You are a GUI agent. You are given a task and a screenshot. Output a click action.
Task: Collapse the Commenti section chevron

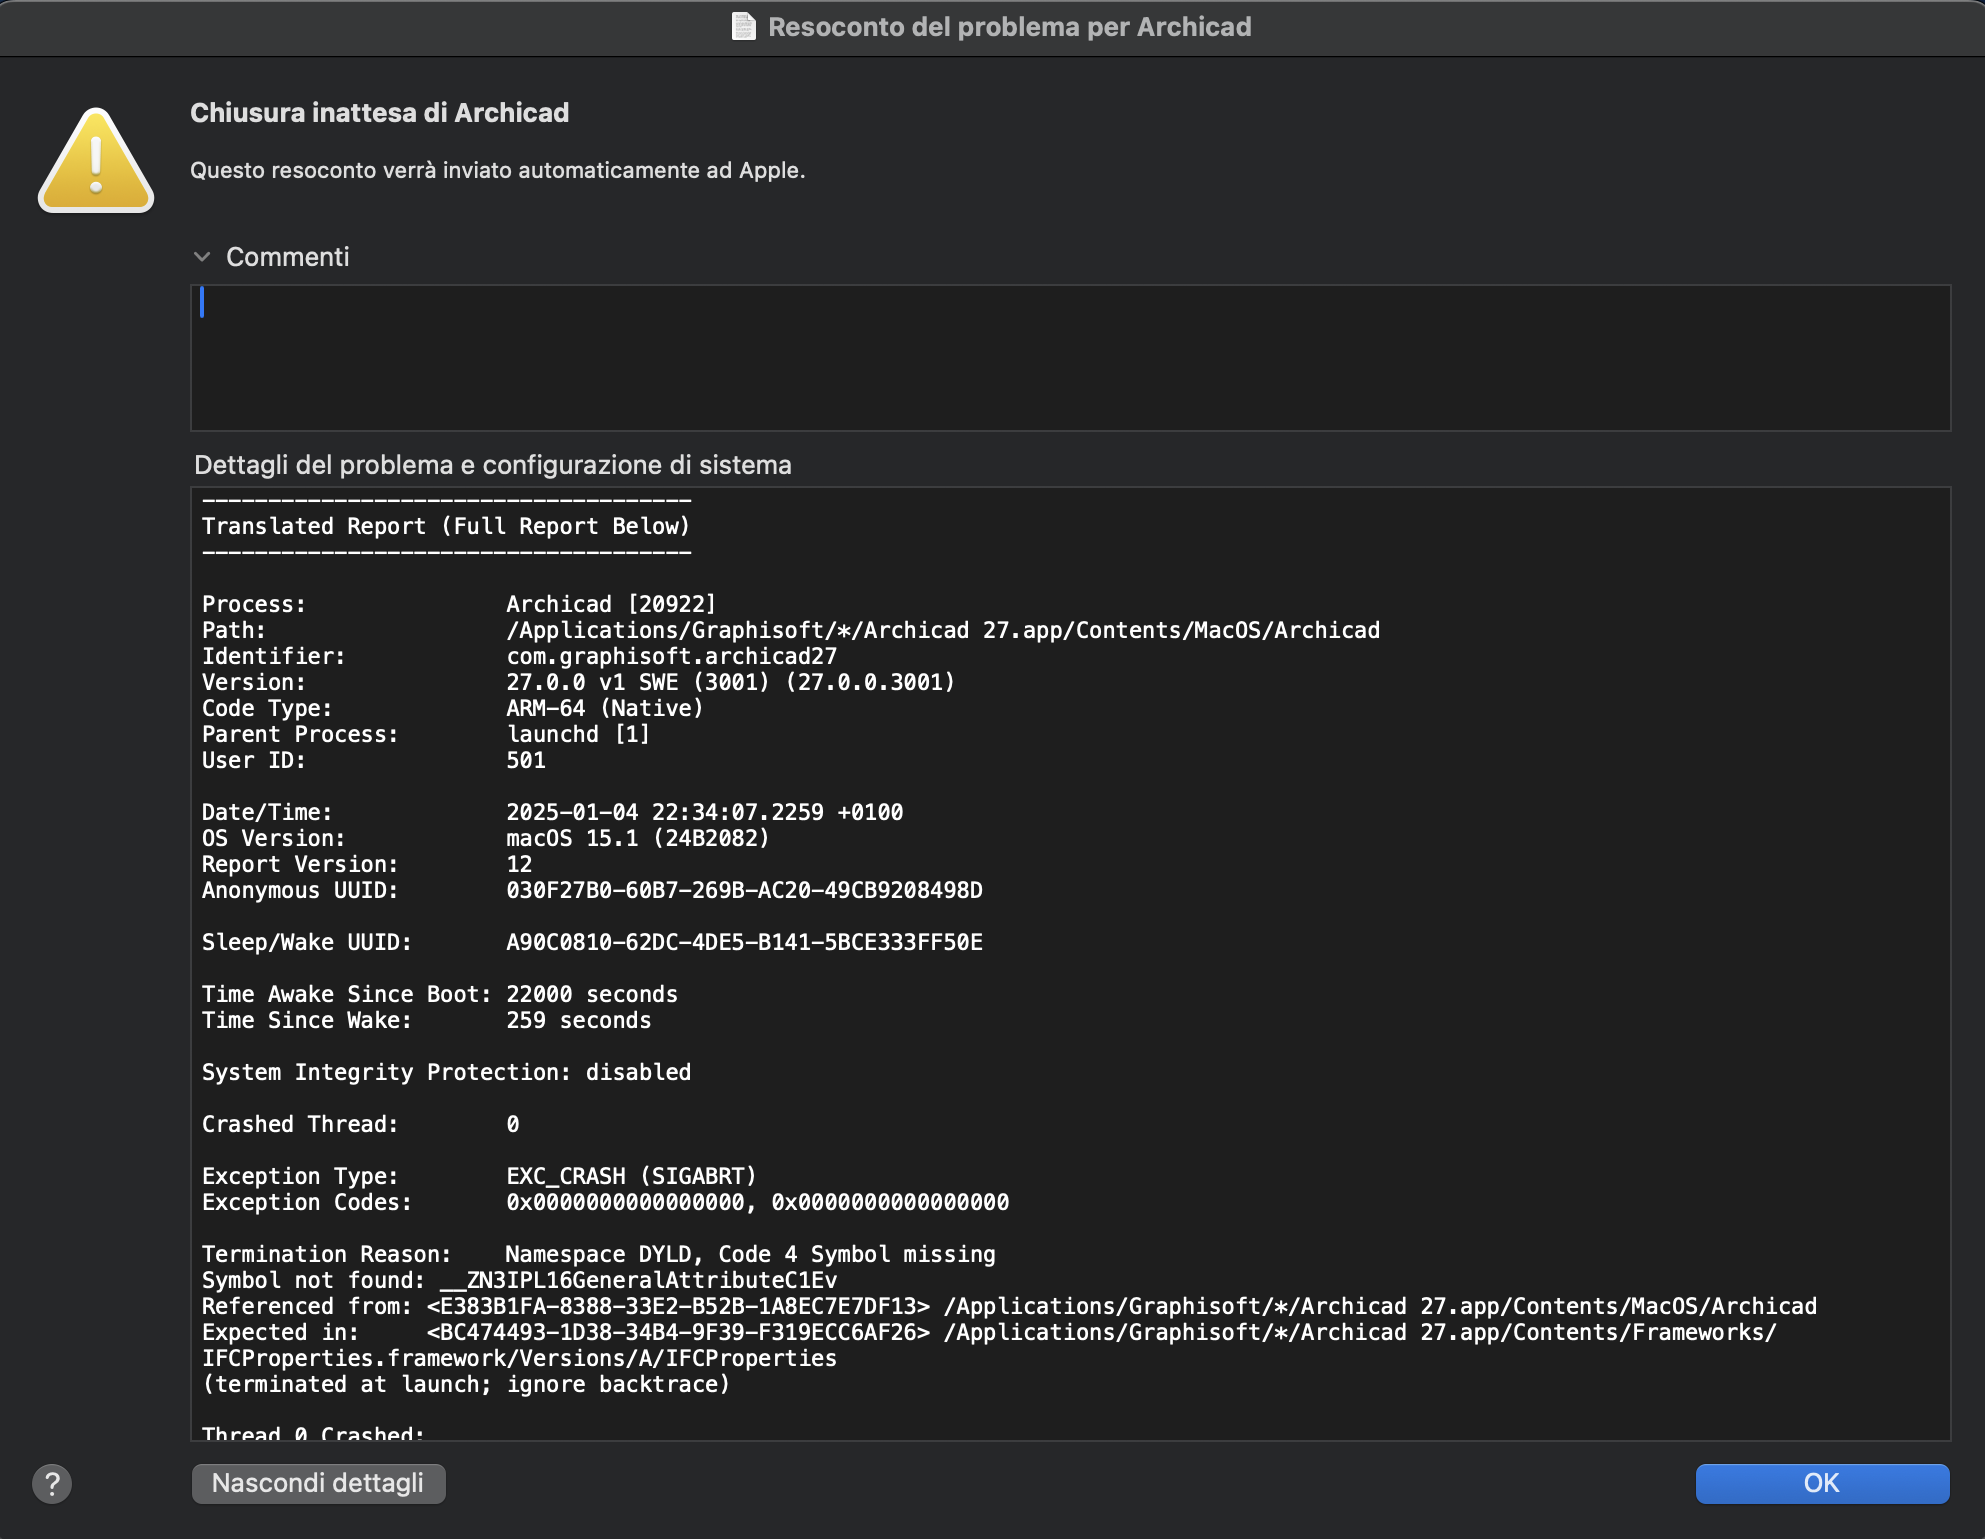coord(202,257)
